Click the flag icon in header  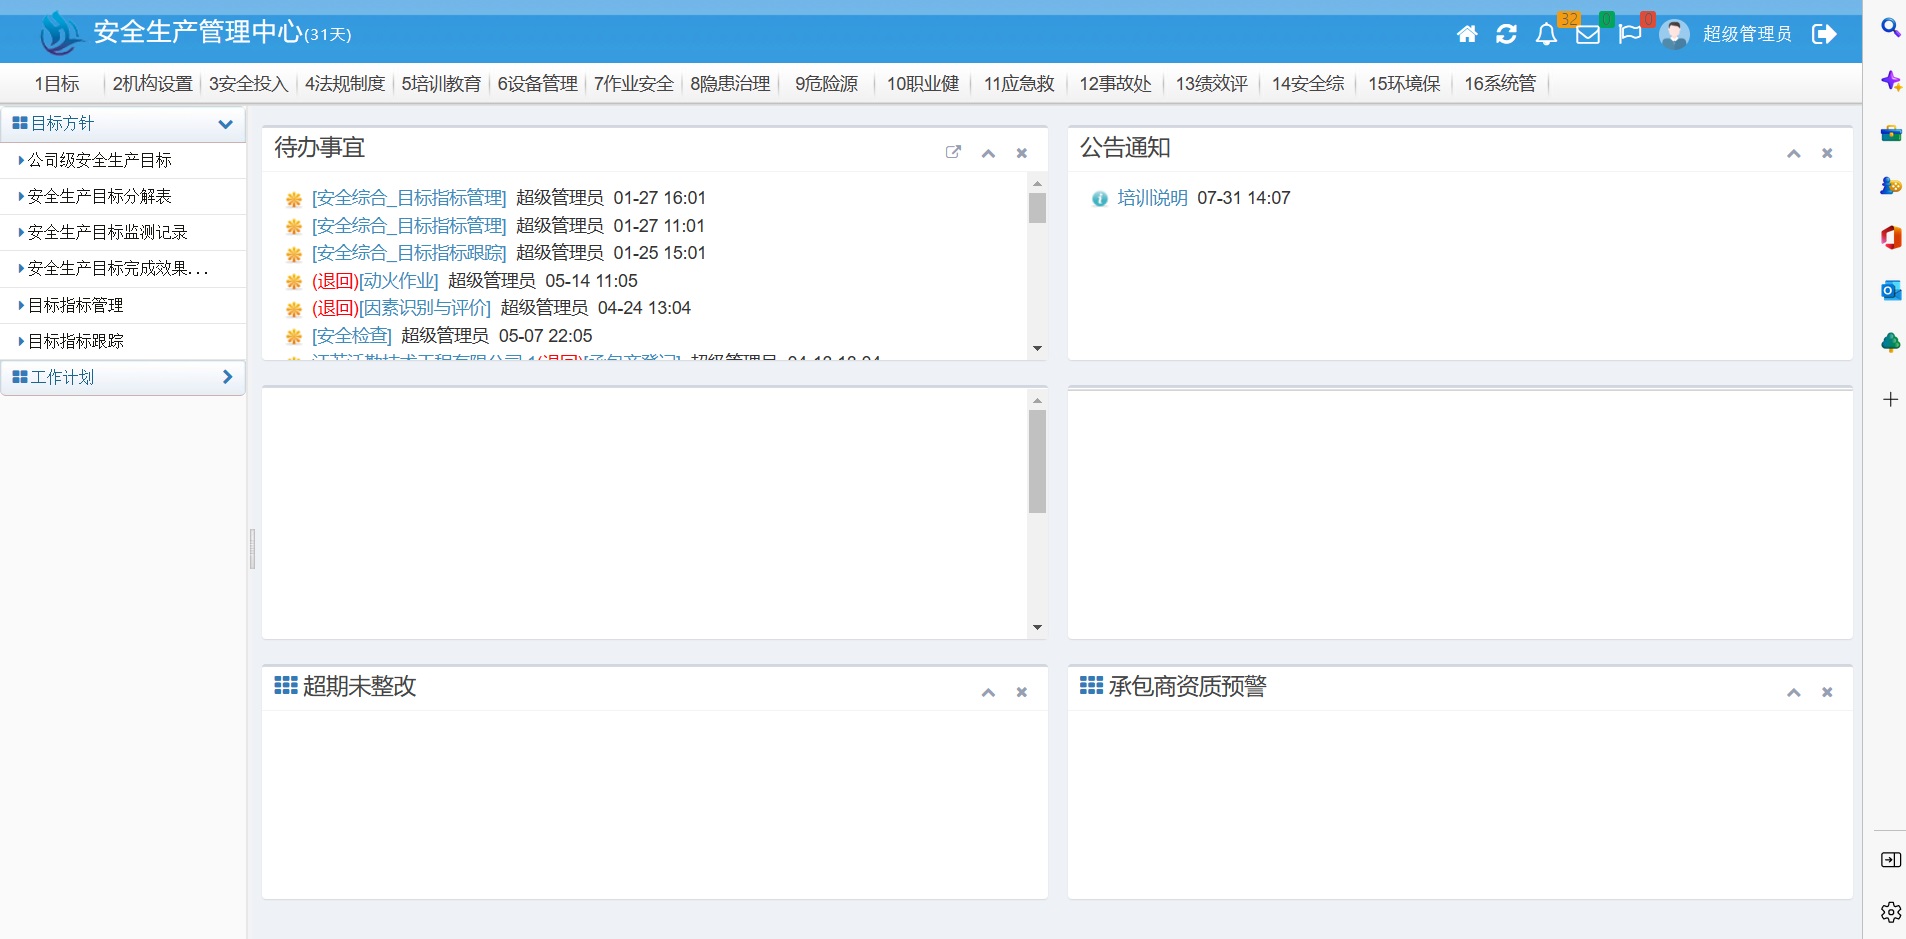tap(1630, 34)
